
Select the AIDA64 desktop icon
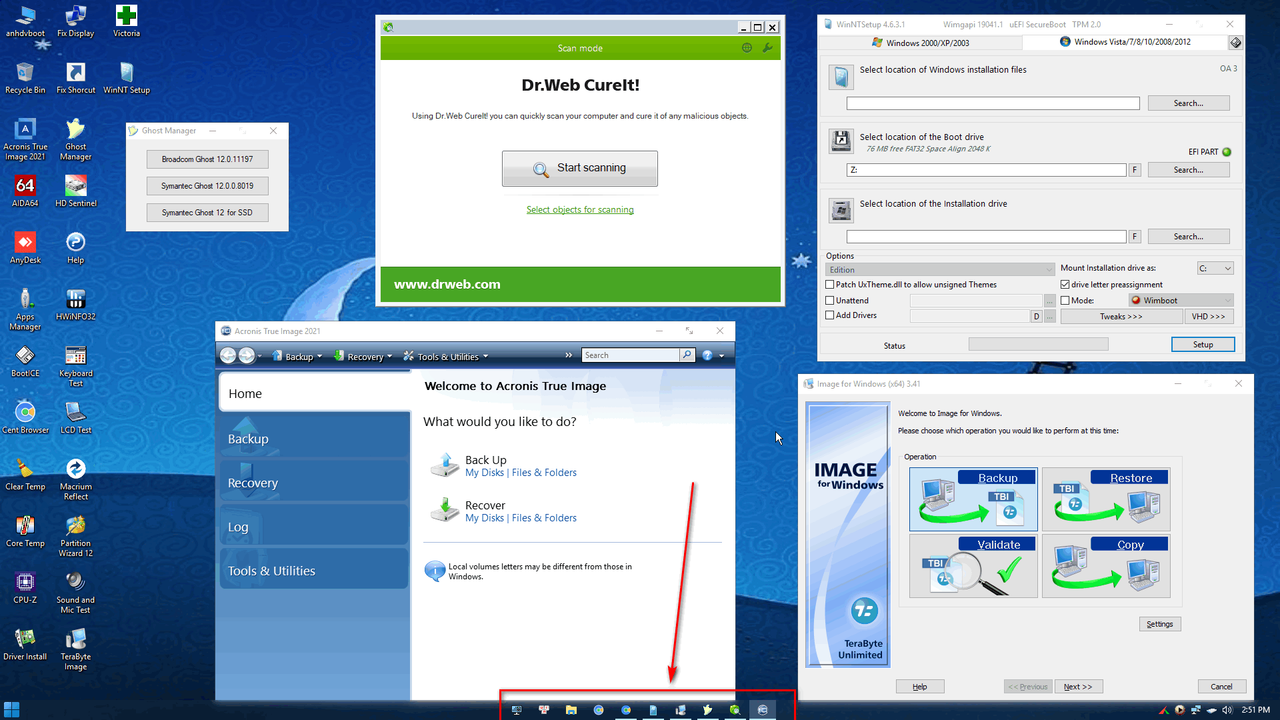[x=25, y=191]
